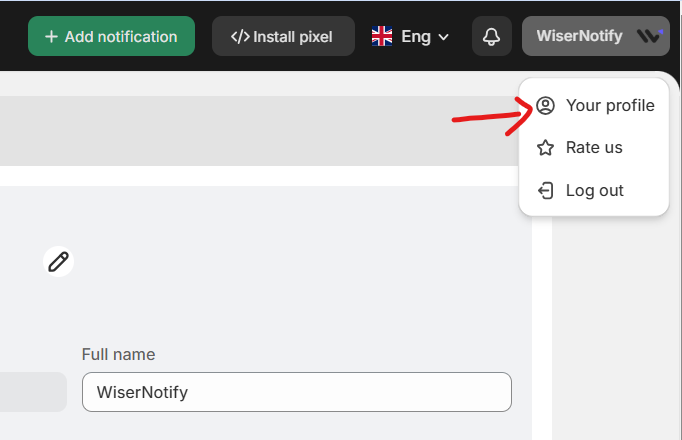
Task: Click the Full name field label
Action: [x=118, y=354]
